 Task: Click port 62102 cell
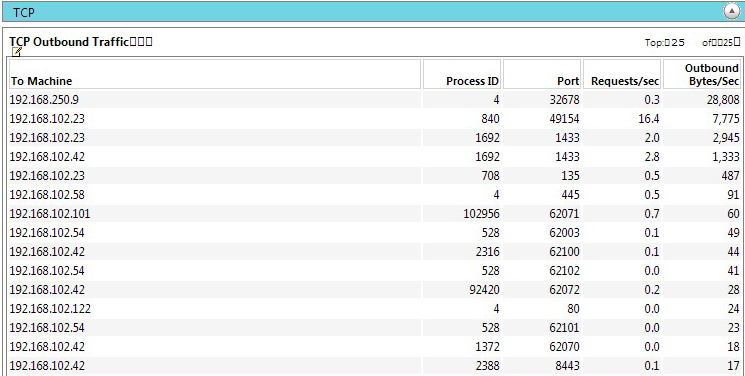point(564,271)
